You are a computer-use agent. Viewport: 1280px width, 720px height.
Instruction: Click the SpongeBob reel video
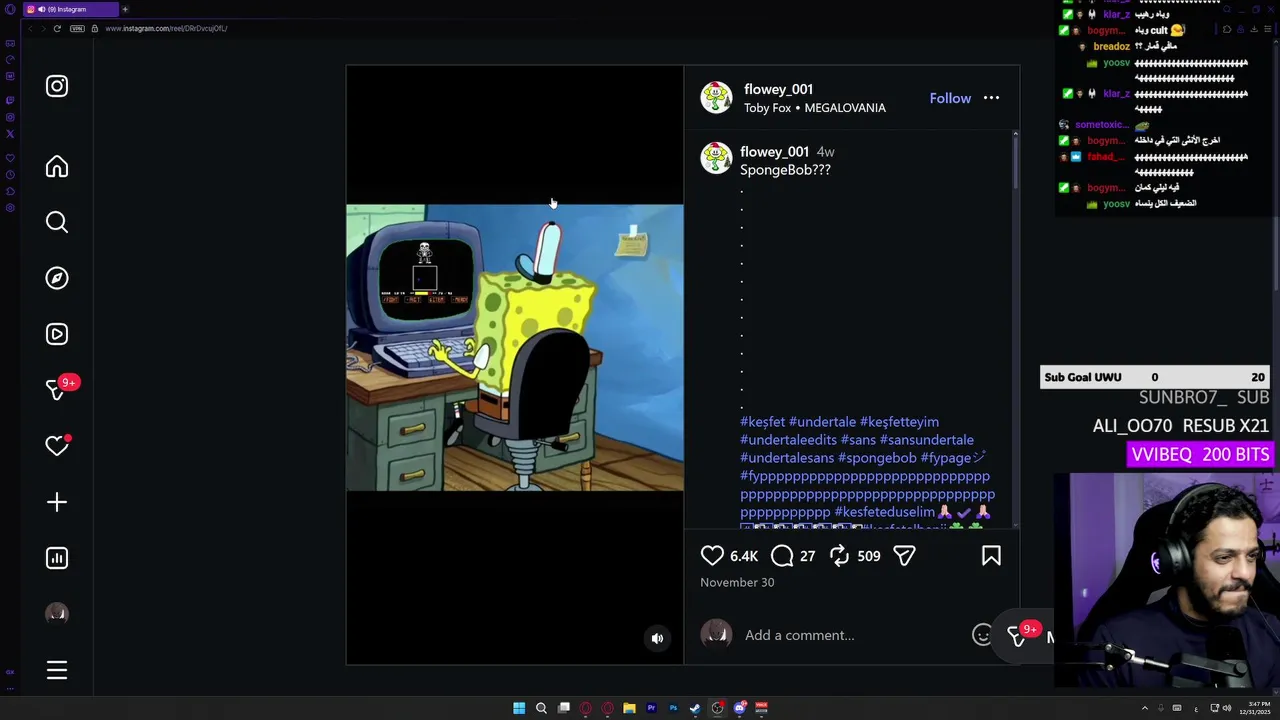click(x=515, y=348)
